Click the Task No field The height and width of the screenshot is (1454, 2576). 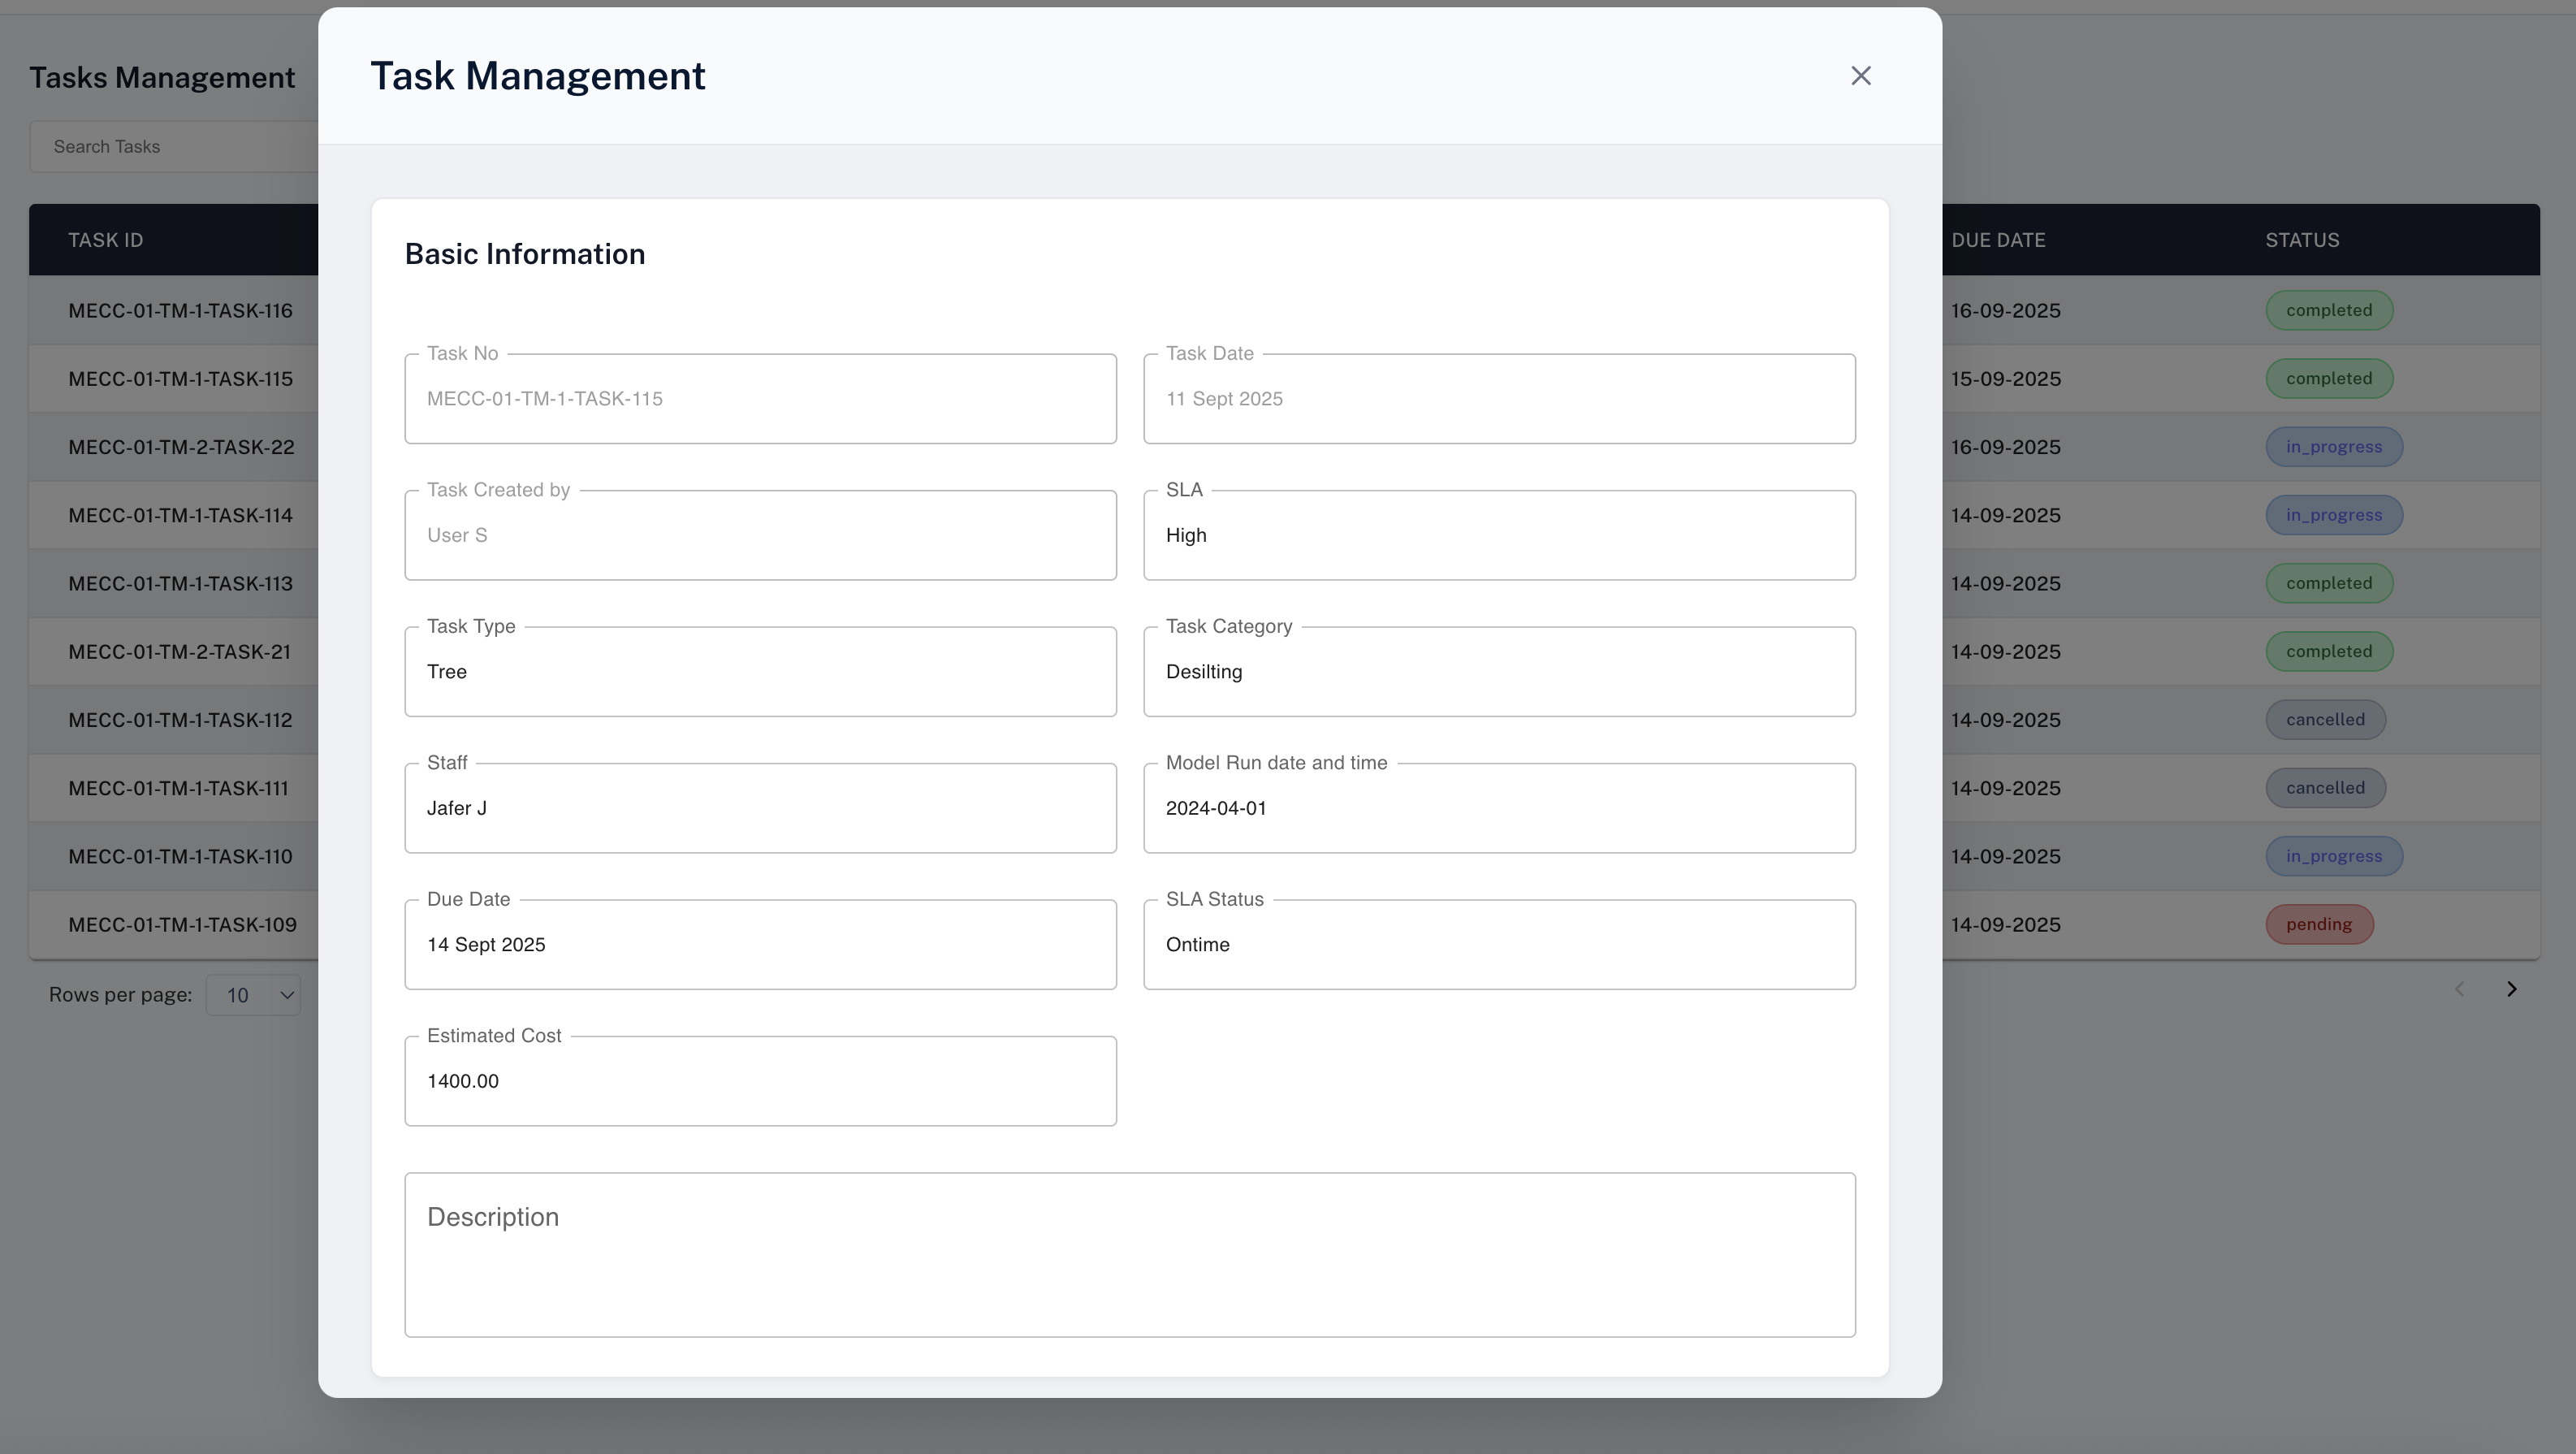point(760,399)
